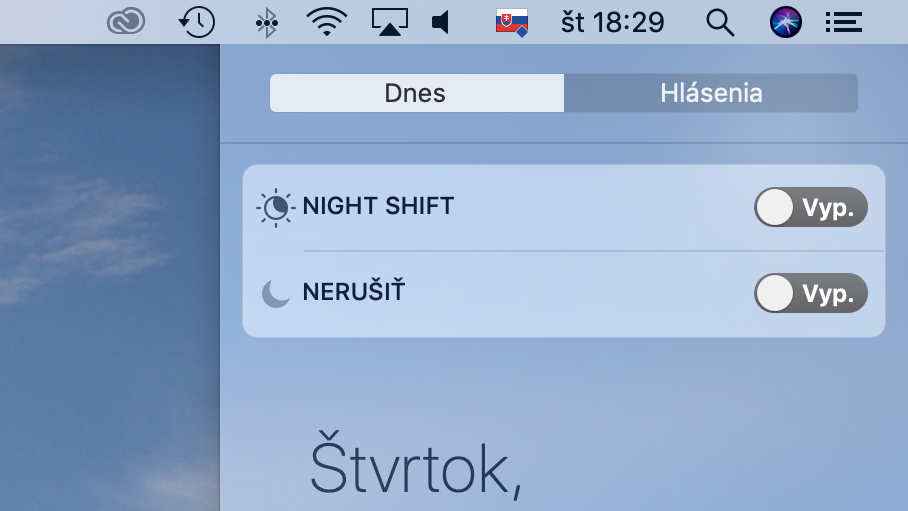Click the Night Shift sun-moon icon

coord(276,207)
